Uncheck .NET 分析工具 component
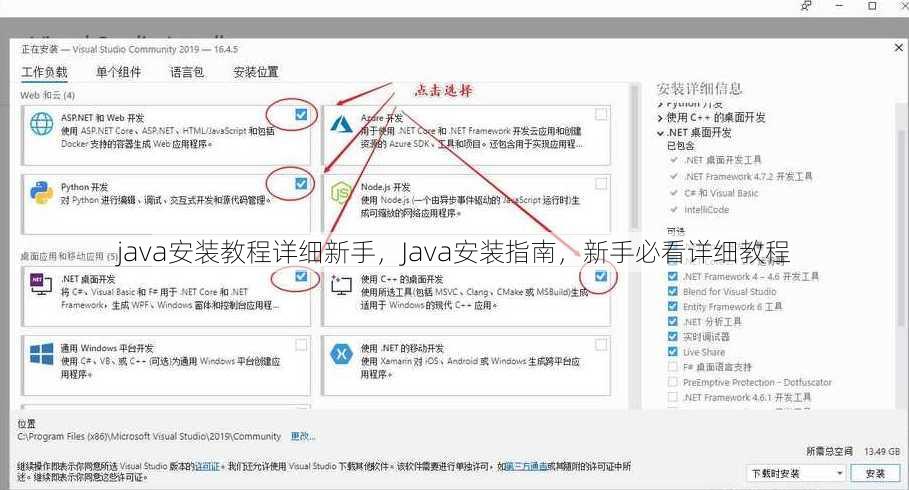Viewport: 909px width, 490px height. [x=672, y=321]
